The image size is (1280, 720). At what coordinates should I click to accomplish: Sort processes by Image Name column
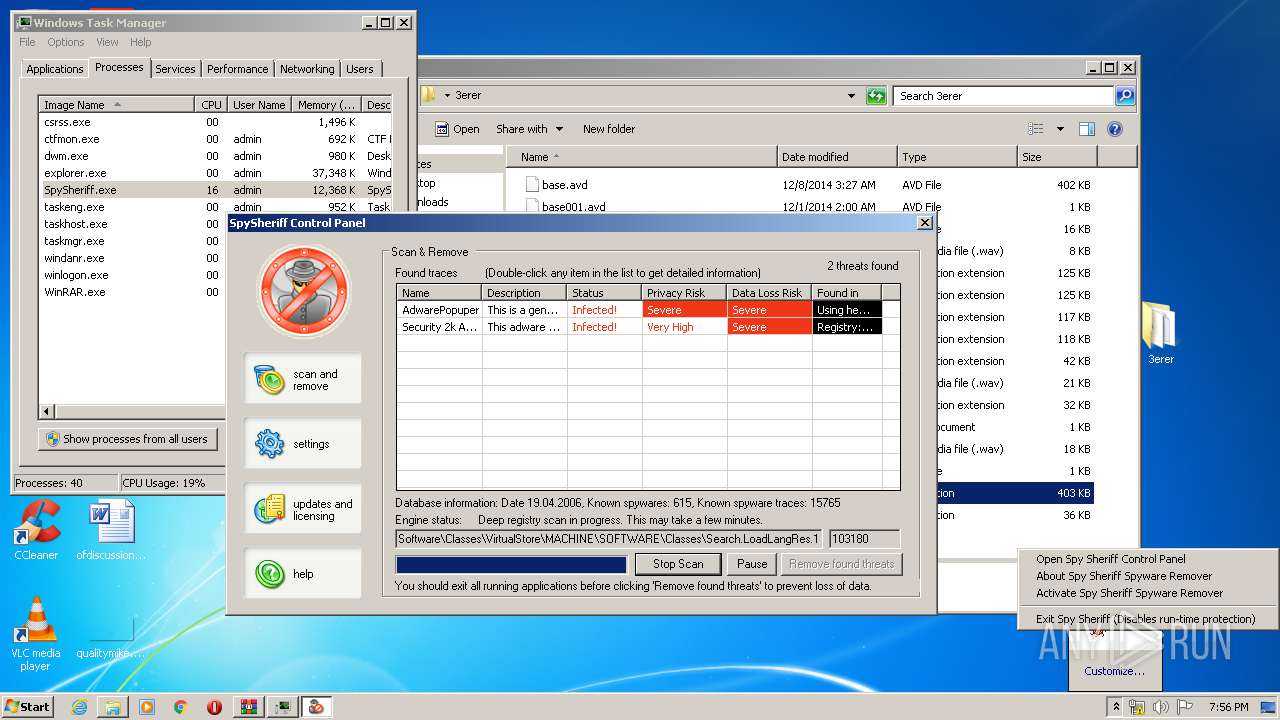pos(116,105)
